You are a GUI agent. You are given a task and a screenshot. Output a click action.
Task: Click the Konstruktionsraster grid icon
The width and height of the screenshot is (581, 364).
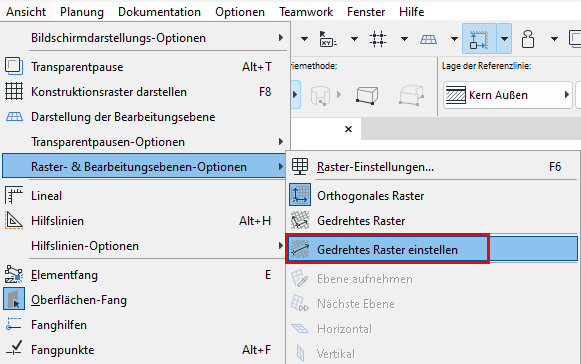tap(14, 92)
